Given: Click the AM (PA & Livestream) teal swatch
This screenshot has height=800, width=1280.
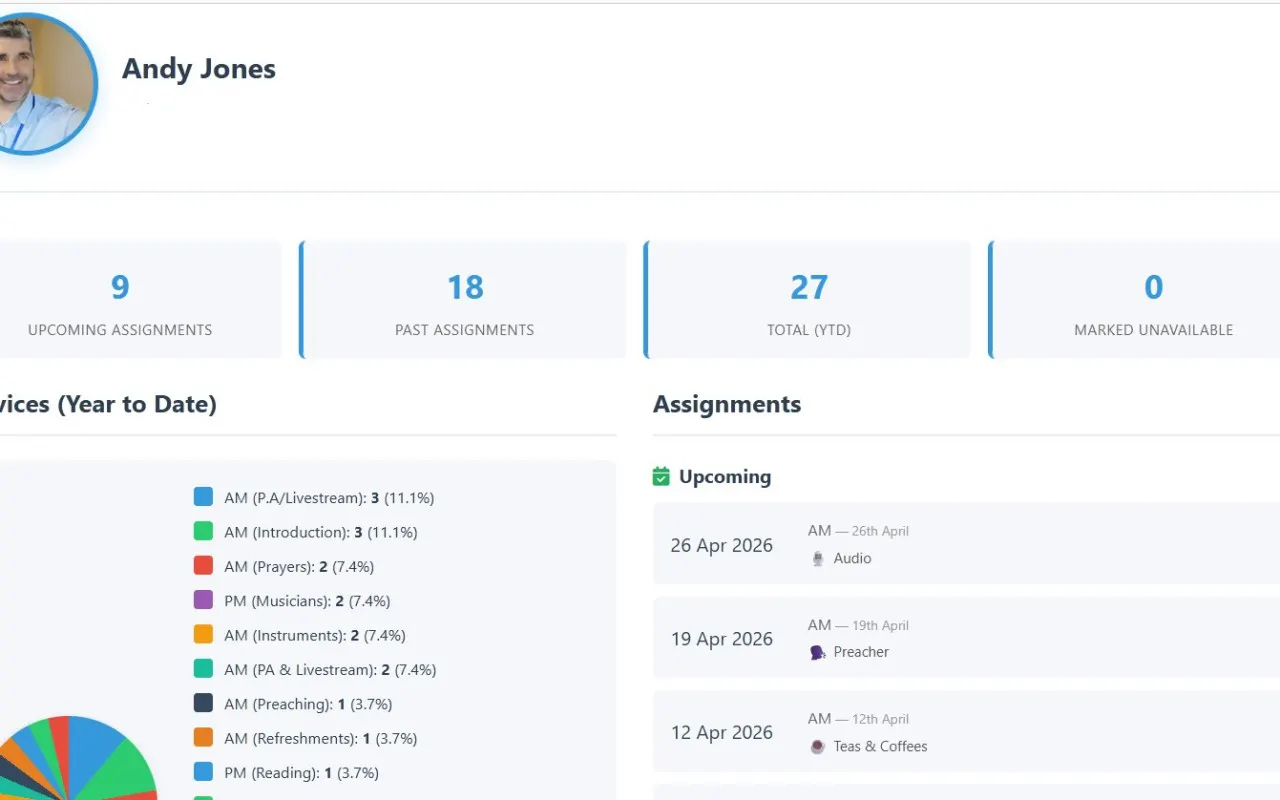Looking at the screenshot, I should (203, 669).
